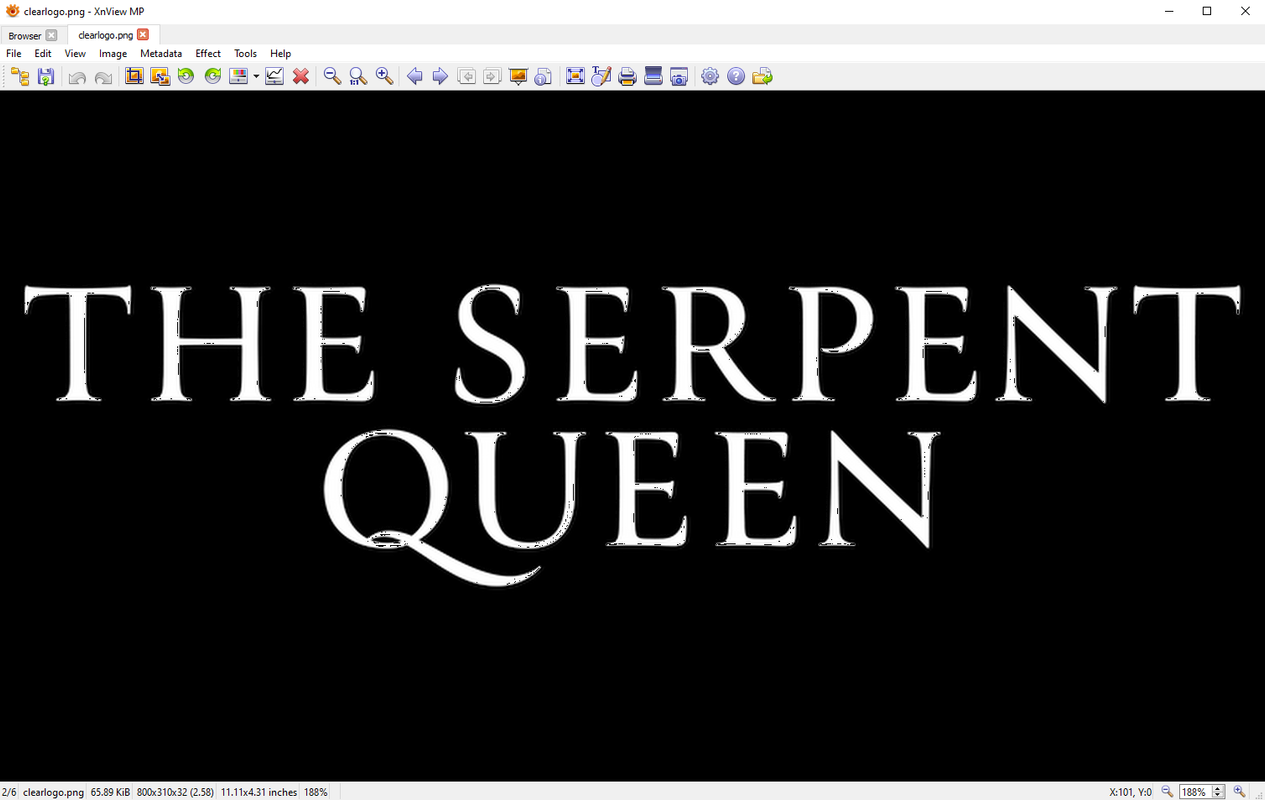
Task: Open Settings gear icon
Action: (x=710, y=77)
